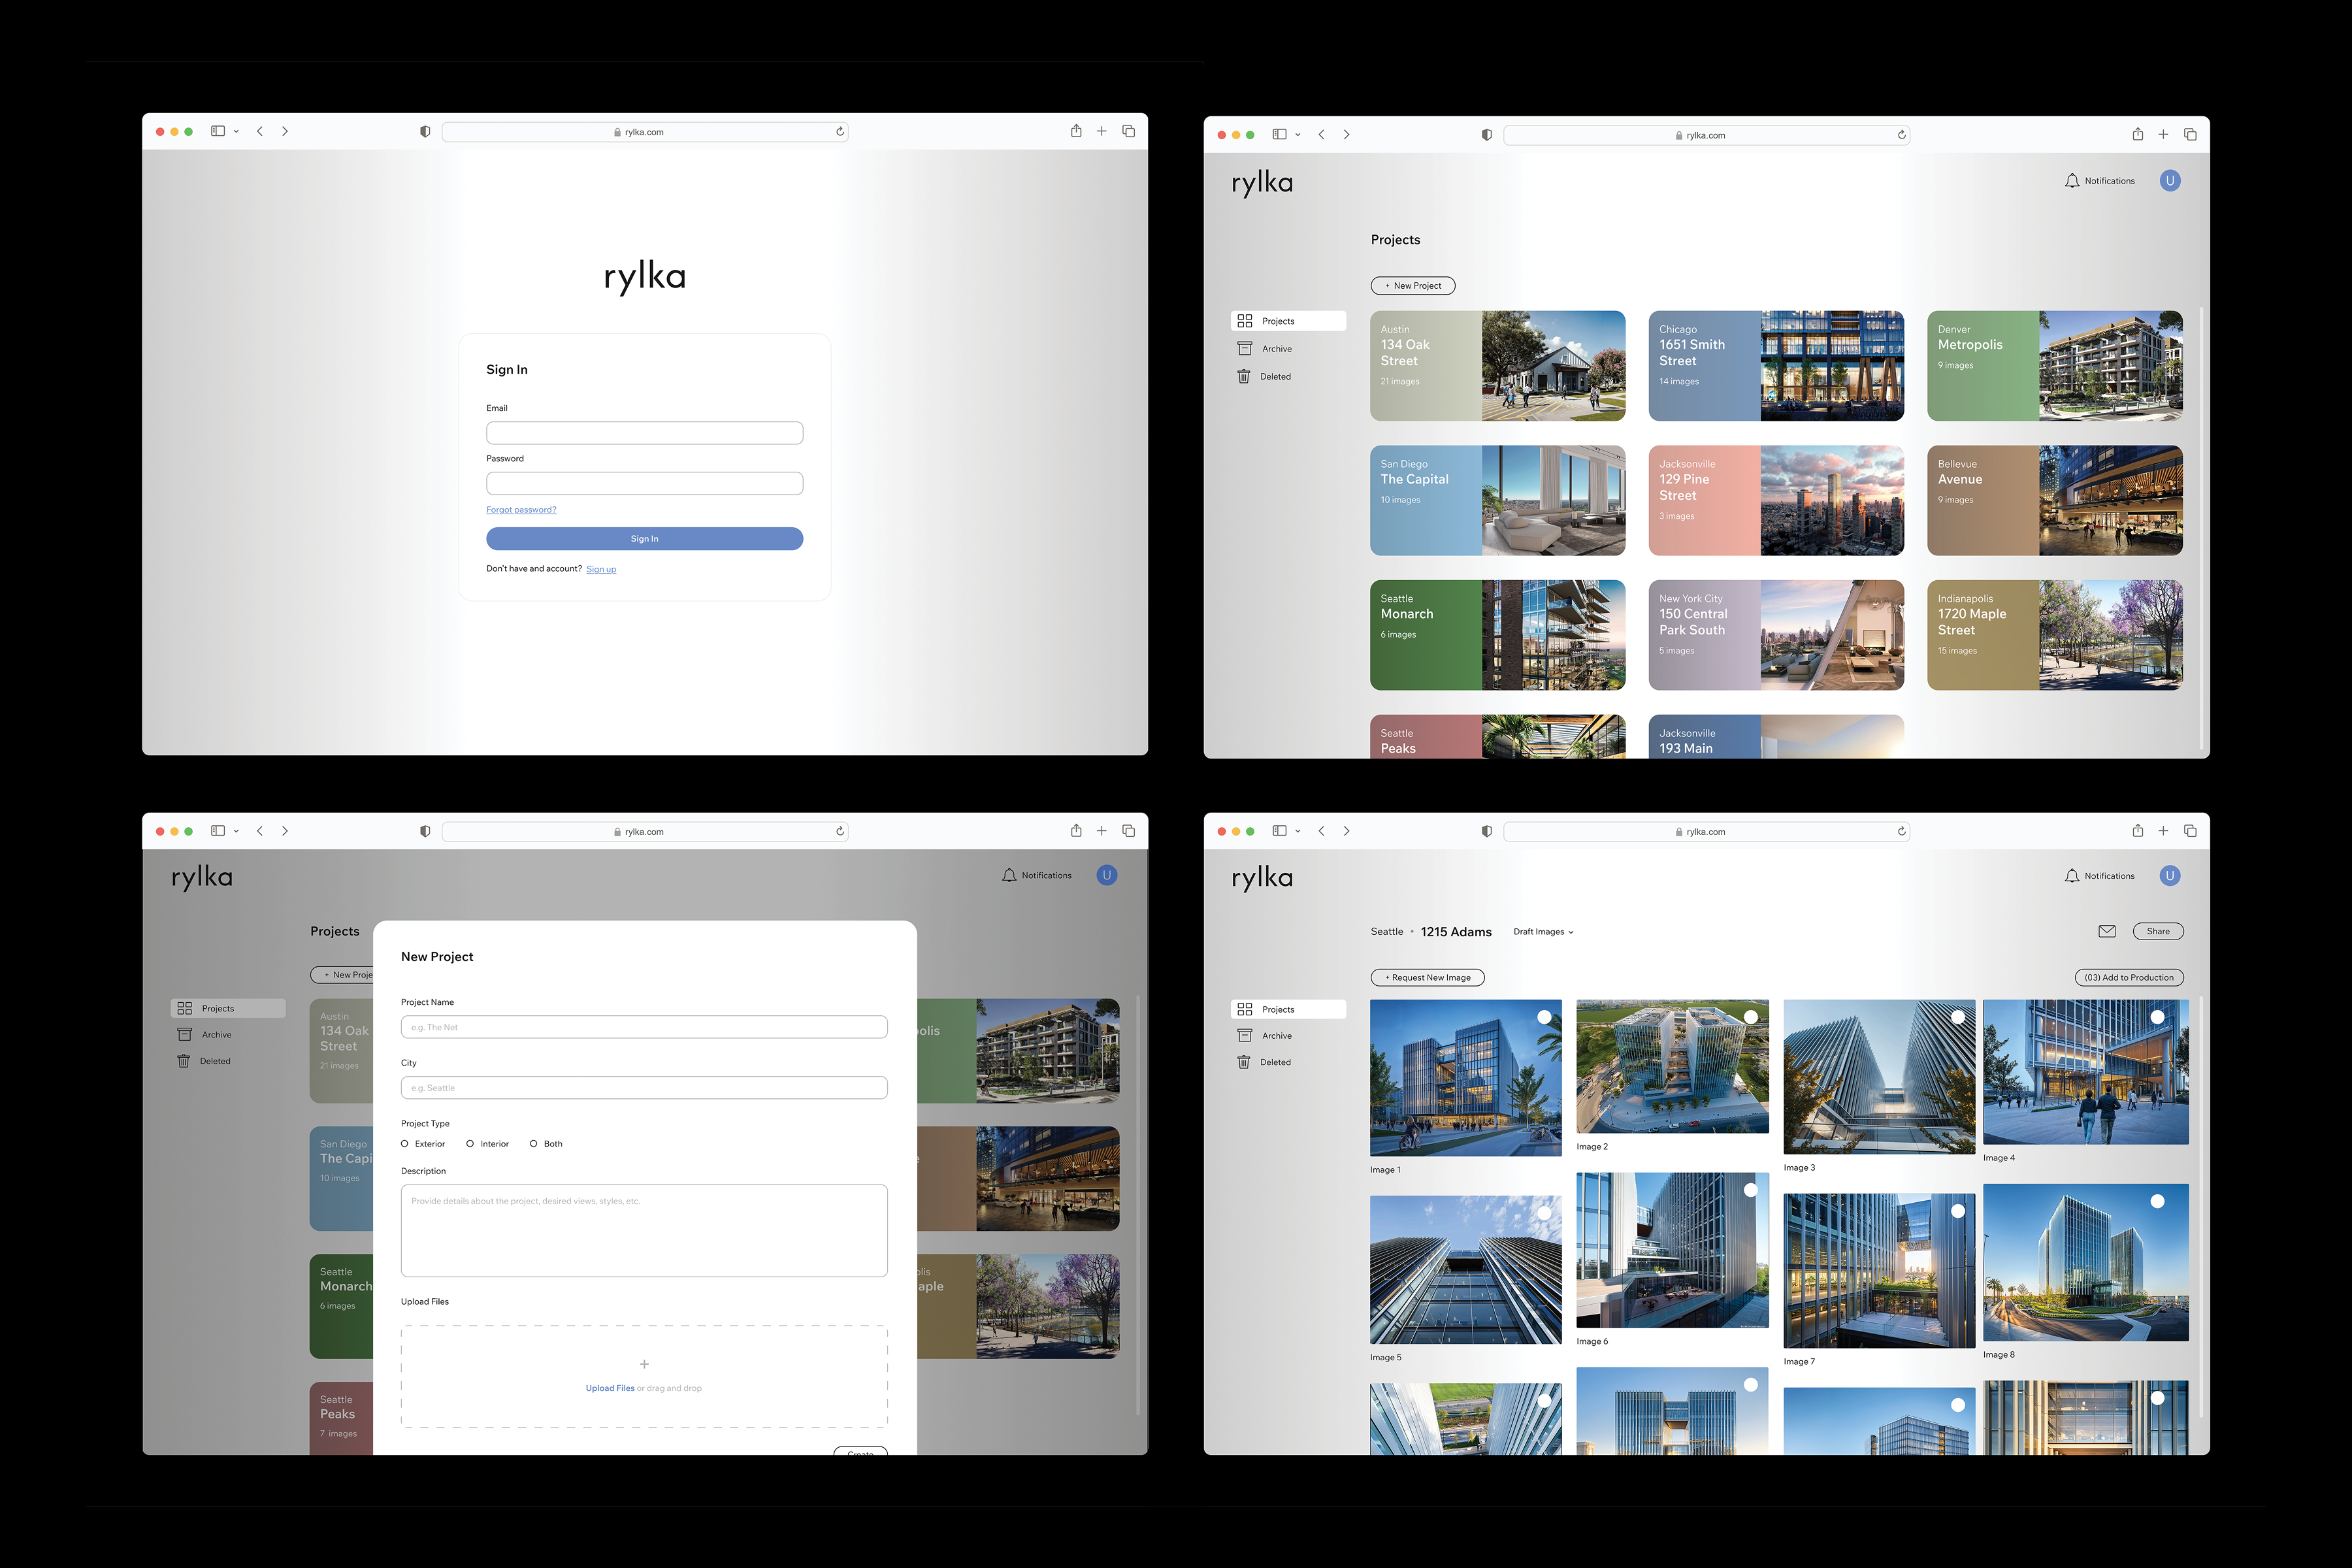Open Notifications bell in the 1215 Adams window
This screenshot has height=1568, width=2352.
[2071, 876]
